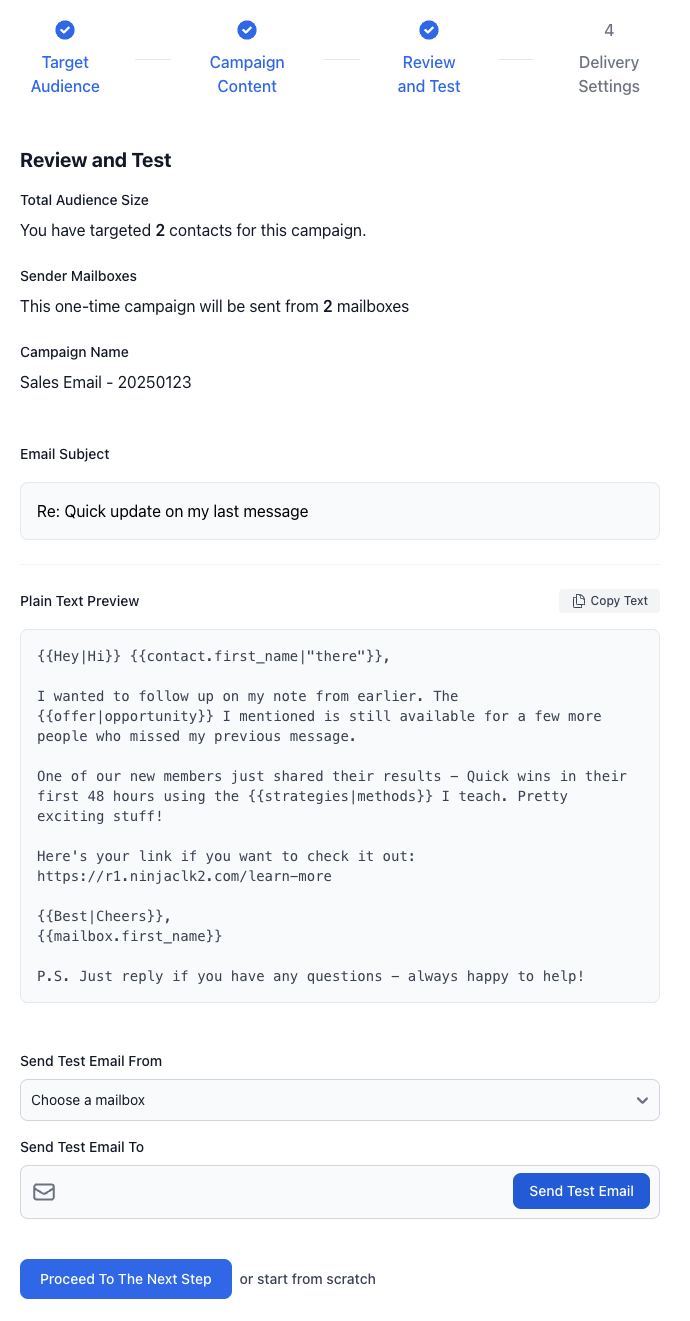Click Proceed To The Next Step

click(x=125, y=1278)
